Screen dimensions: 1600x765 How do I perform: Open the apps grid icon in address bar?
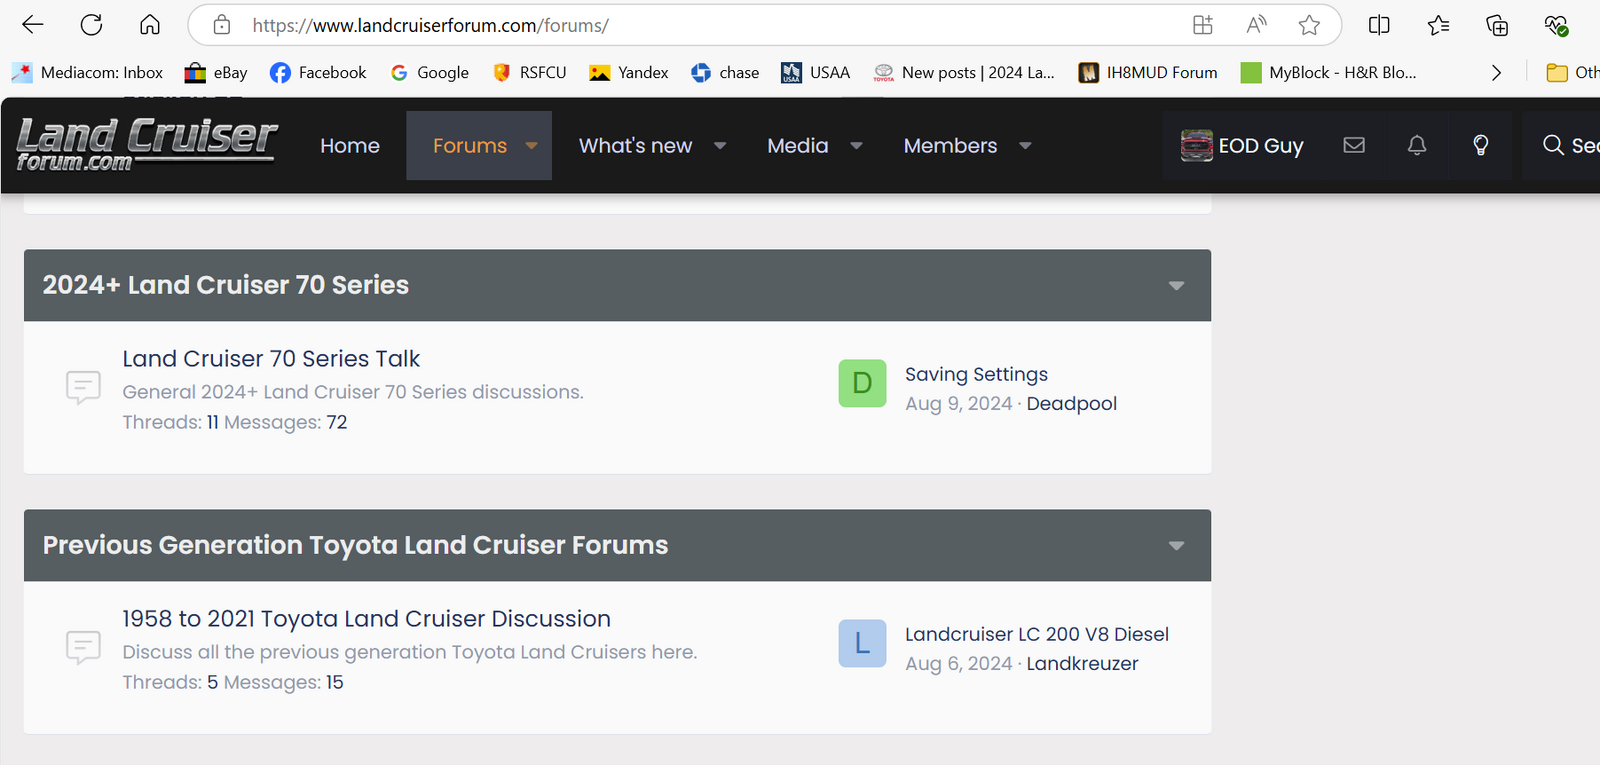(x=1203, y=25)
